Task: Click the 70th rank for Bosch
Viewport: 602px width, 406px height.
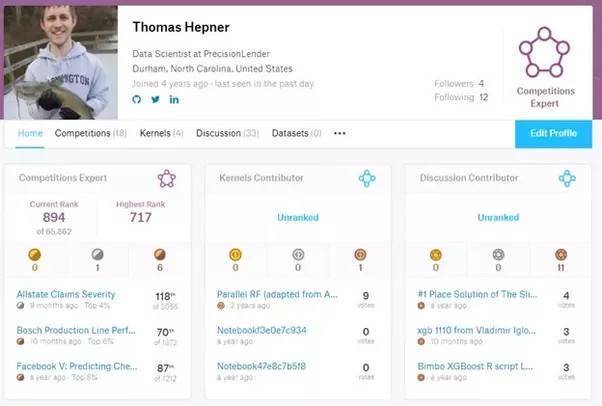Action: (165, 332)
